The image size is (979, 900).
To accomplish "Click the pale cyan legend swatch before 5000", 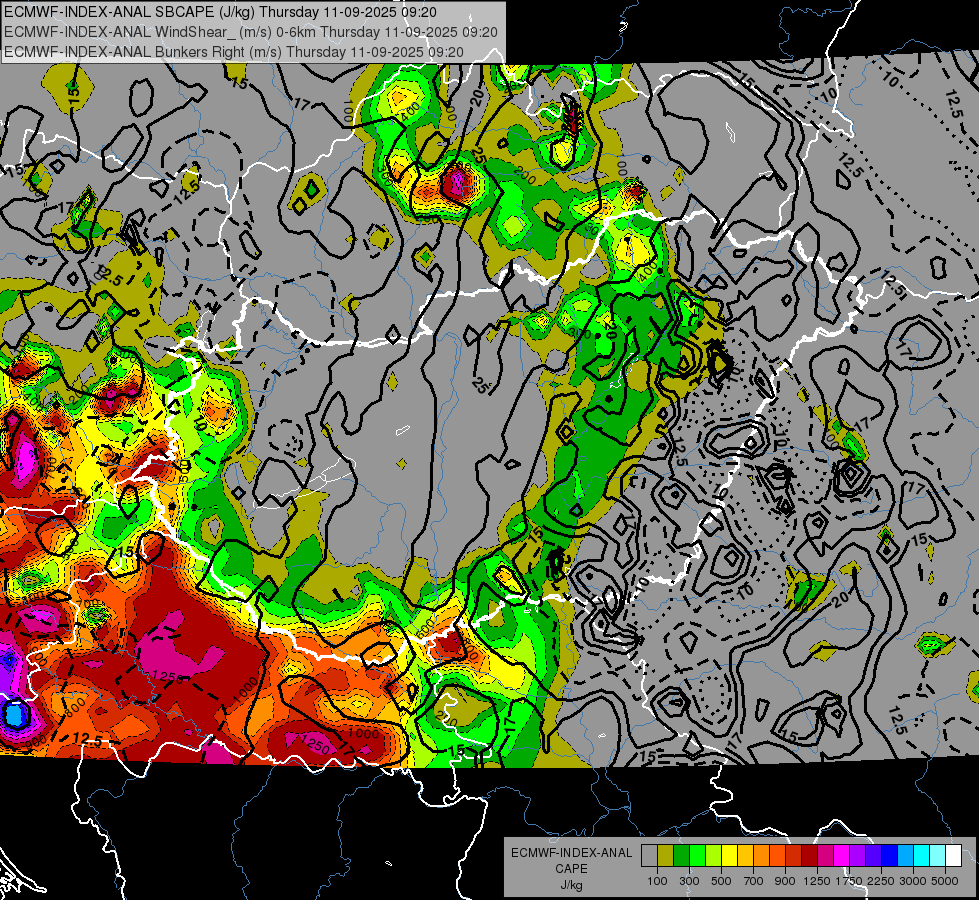I will click(x=938, y=856).
